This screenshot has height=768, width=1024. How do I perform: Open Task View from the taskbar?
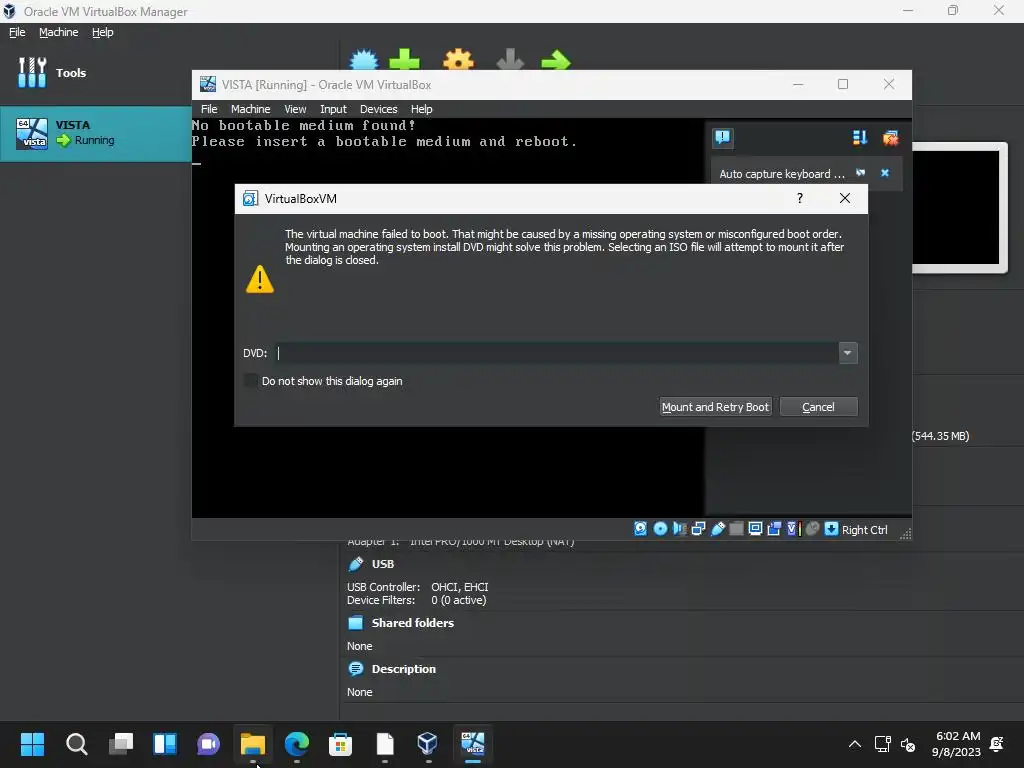click(121, 744)
